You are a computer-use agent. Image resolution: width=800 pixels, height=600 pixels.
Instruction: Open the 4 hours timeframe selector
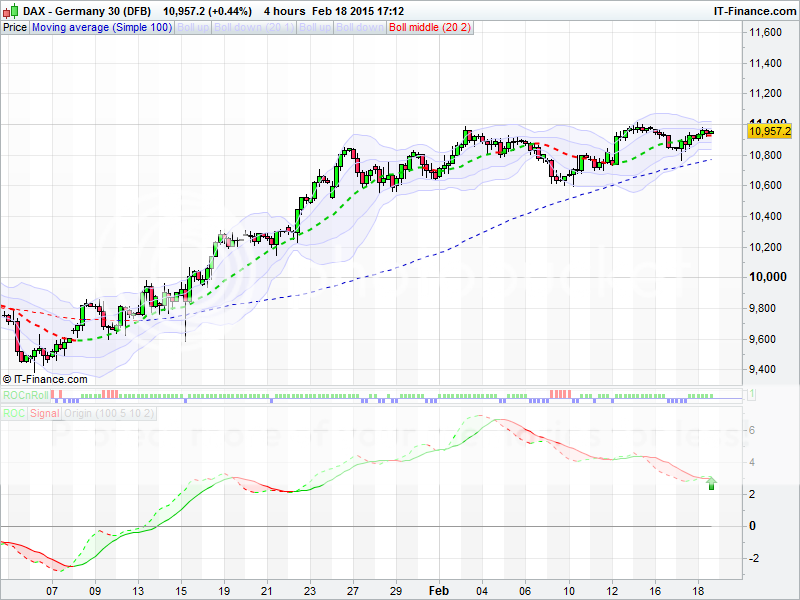click(x=285, y=10)
